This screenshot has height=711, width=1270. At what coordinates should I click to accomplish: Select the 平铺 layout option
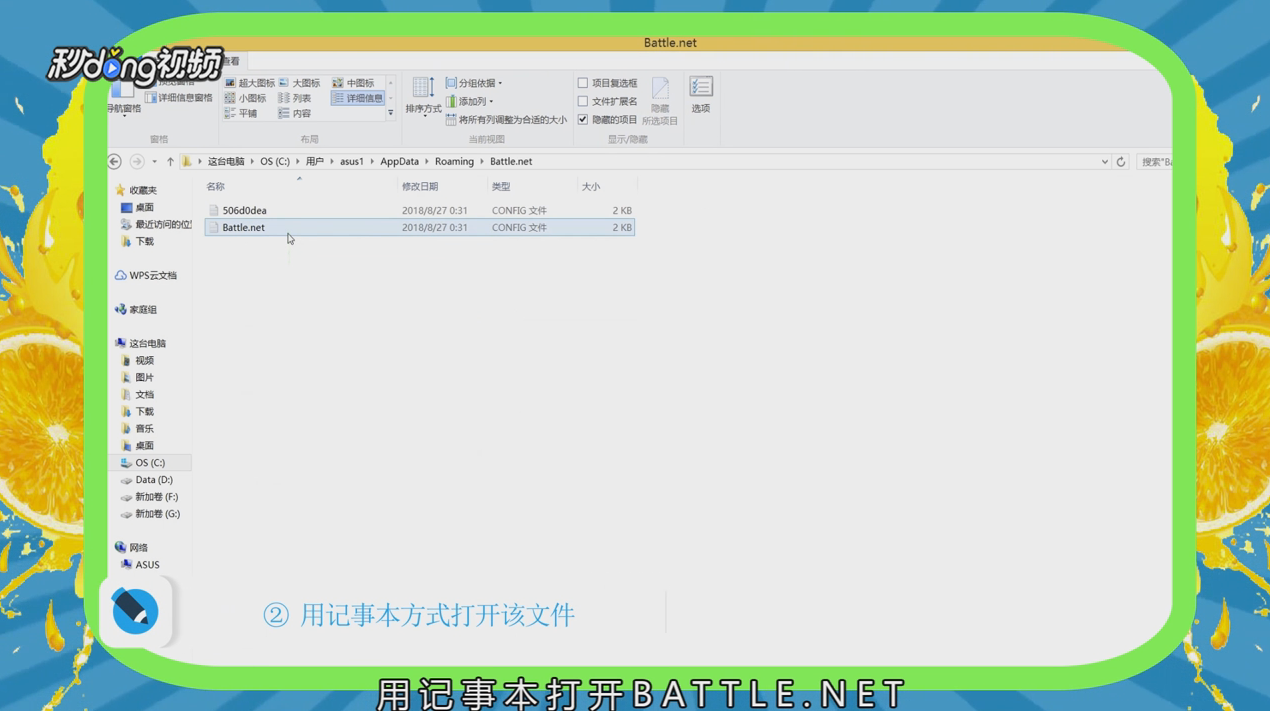point(241,113)
